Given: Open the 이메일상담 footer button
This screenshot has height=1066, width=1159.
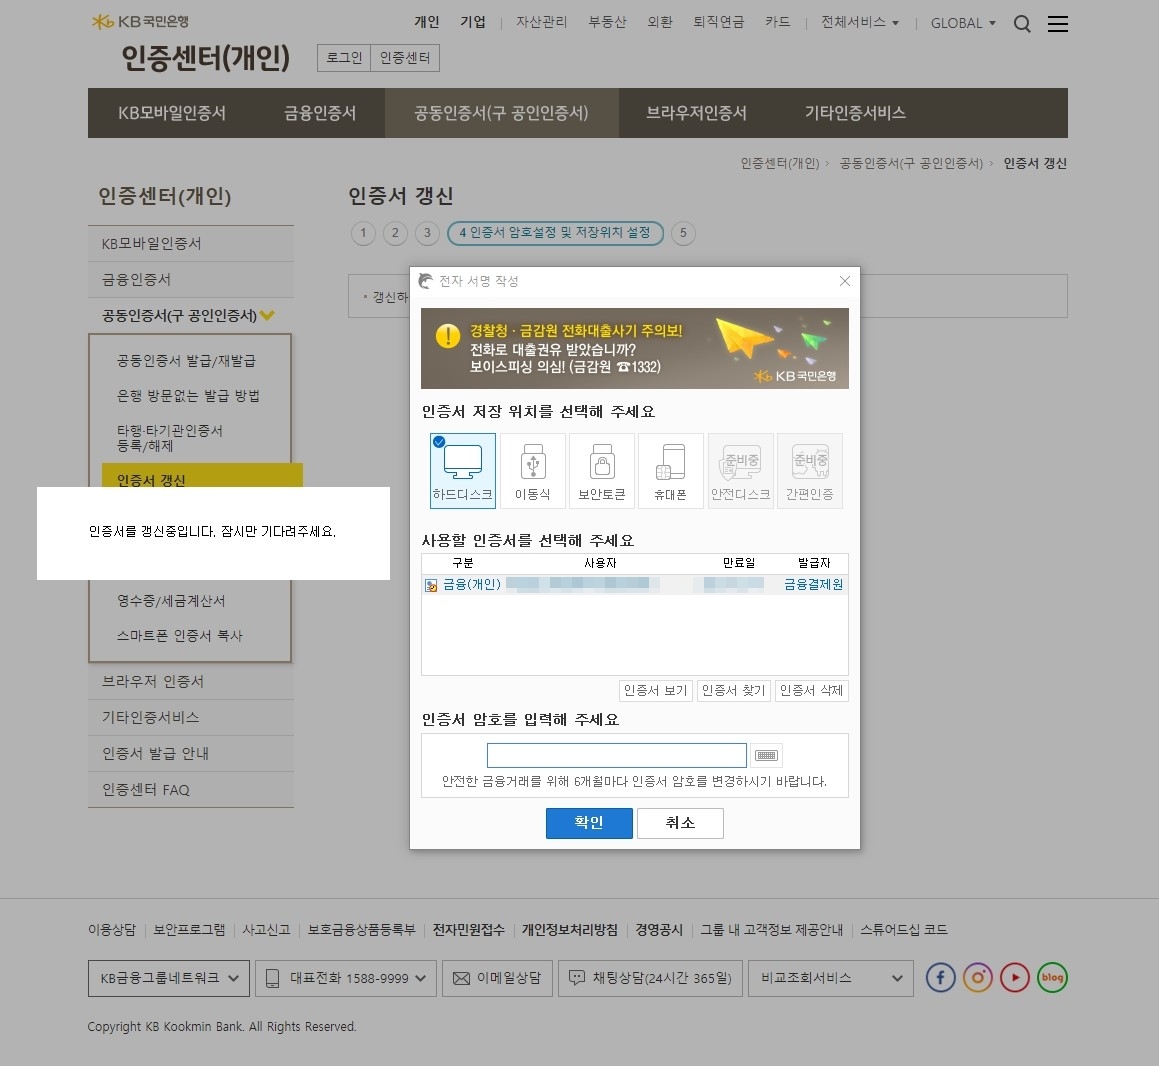Looking at the screenshot, I should click(x=497, y=978).
